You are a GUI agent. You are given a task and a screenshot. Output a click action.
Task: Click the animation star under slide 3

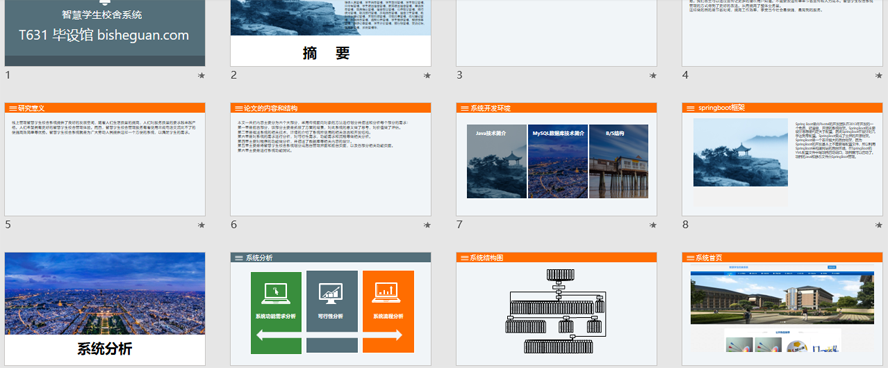653,75
